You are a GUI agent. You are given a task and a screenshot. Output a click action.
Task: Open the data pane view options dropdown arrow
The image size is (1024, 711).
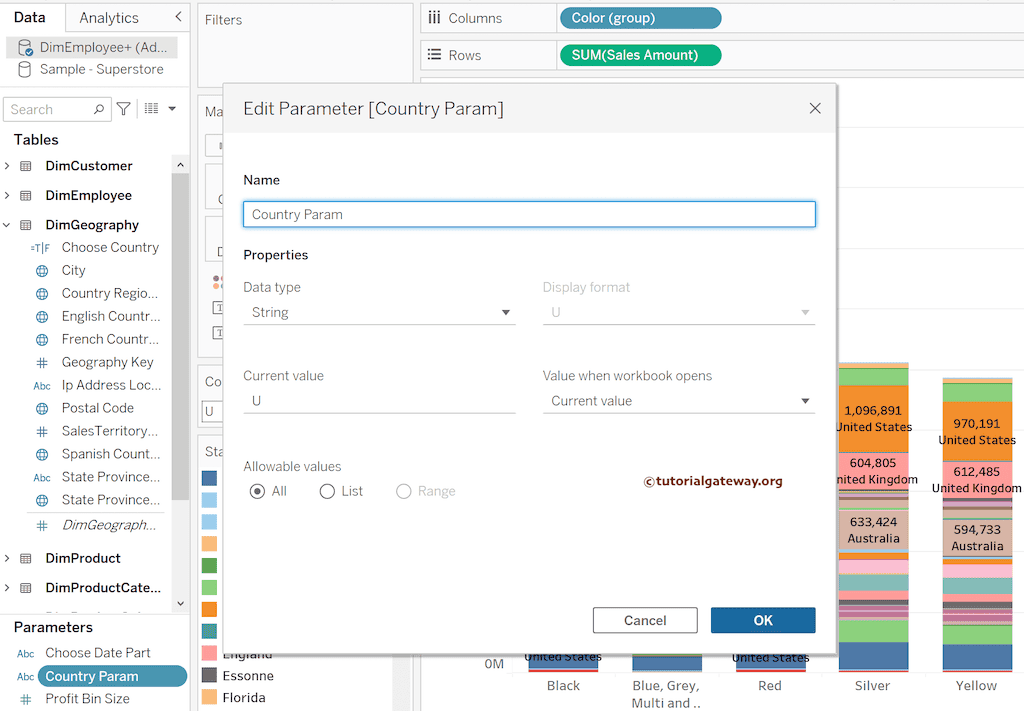pos(172,108)
